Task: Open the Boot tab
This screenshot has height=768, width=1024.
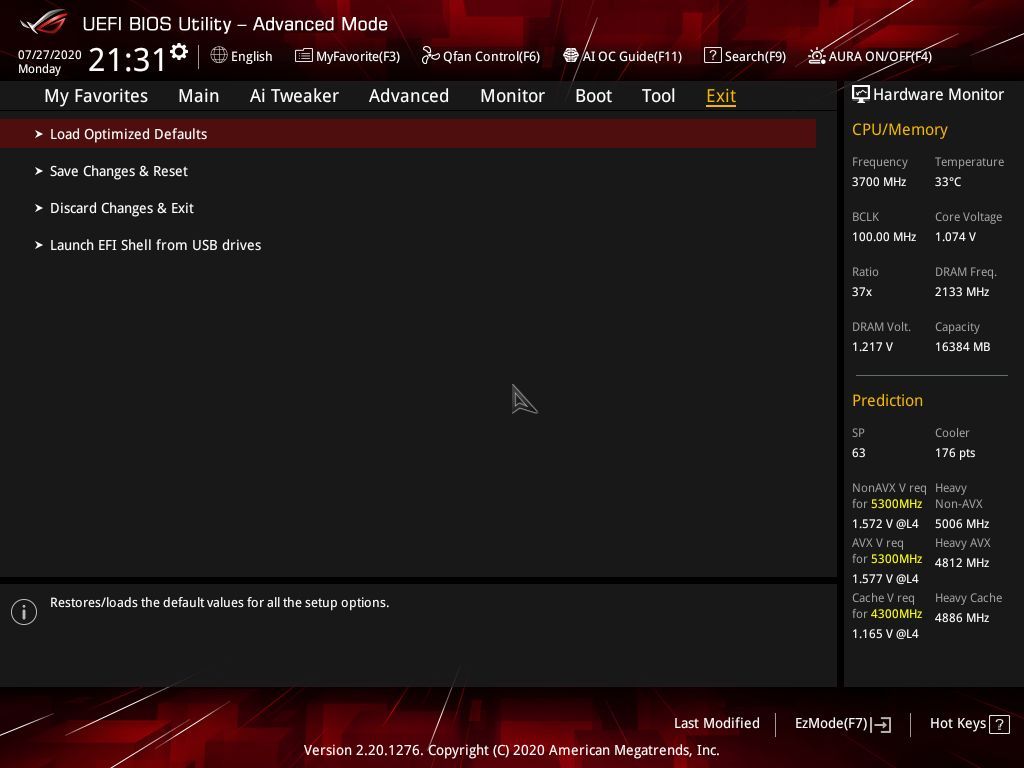Action: pos(594,96)
